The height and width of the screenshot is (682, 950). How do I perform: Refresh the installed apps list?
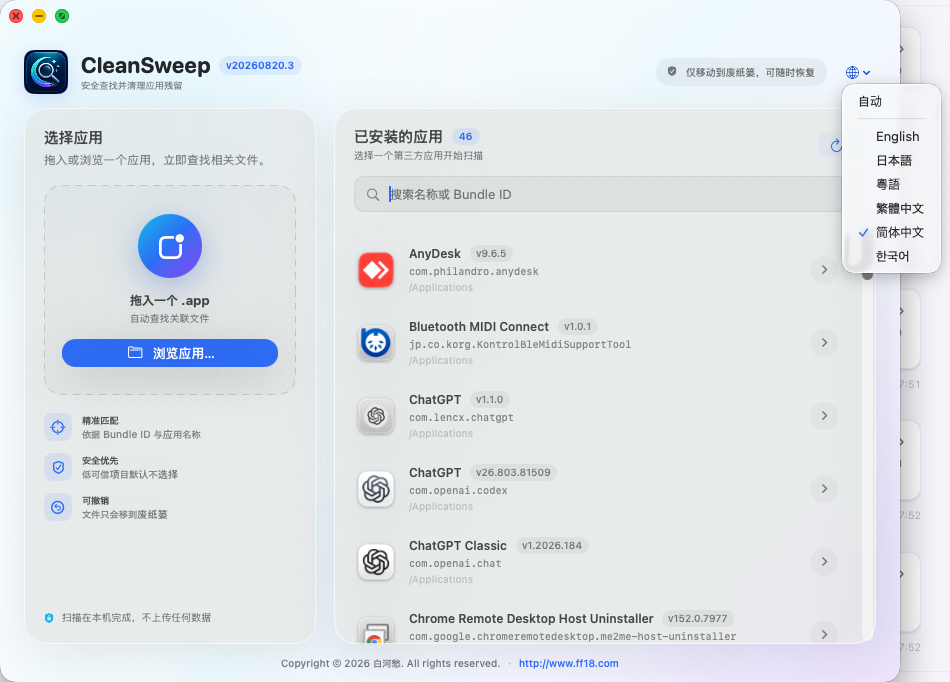(835, 145)
